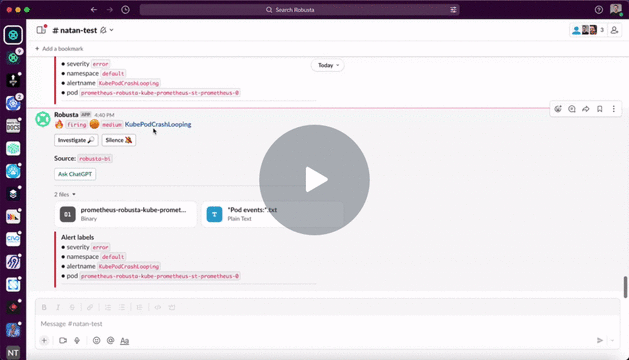
Task: View channel members list
Action: 589,30
